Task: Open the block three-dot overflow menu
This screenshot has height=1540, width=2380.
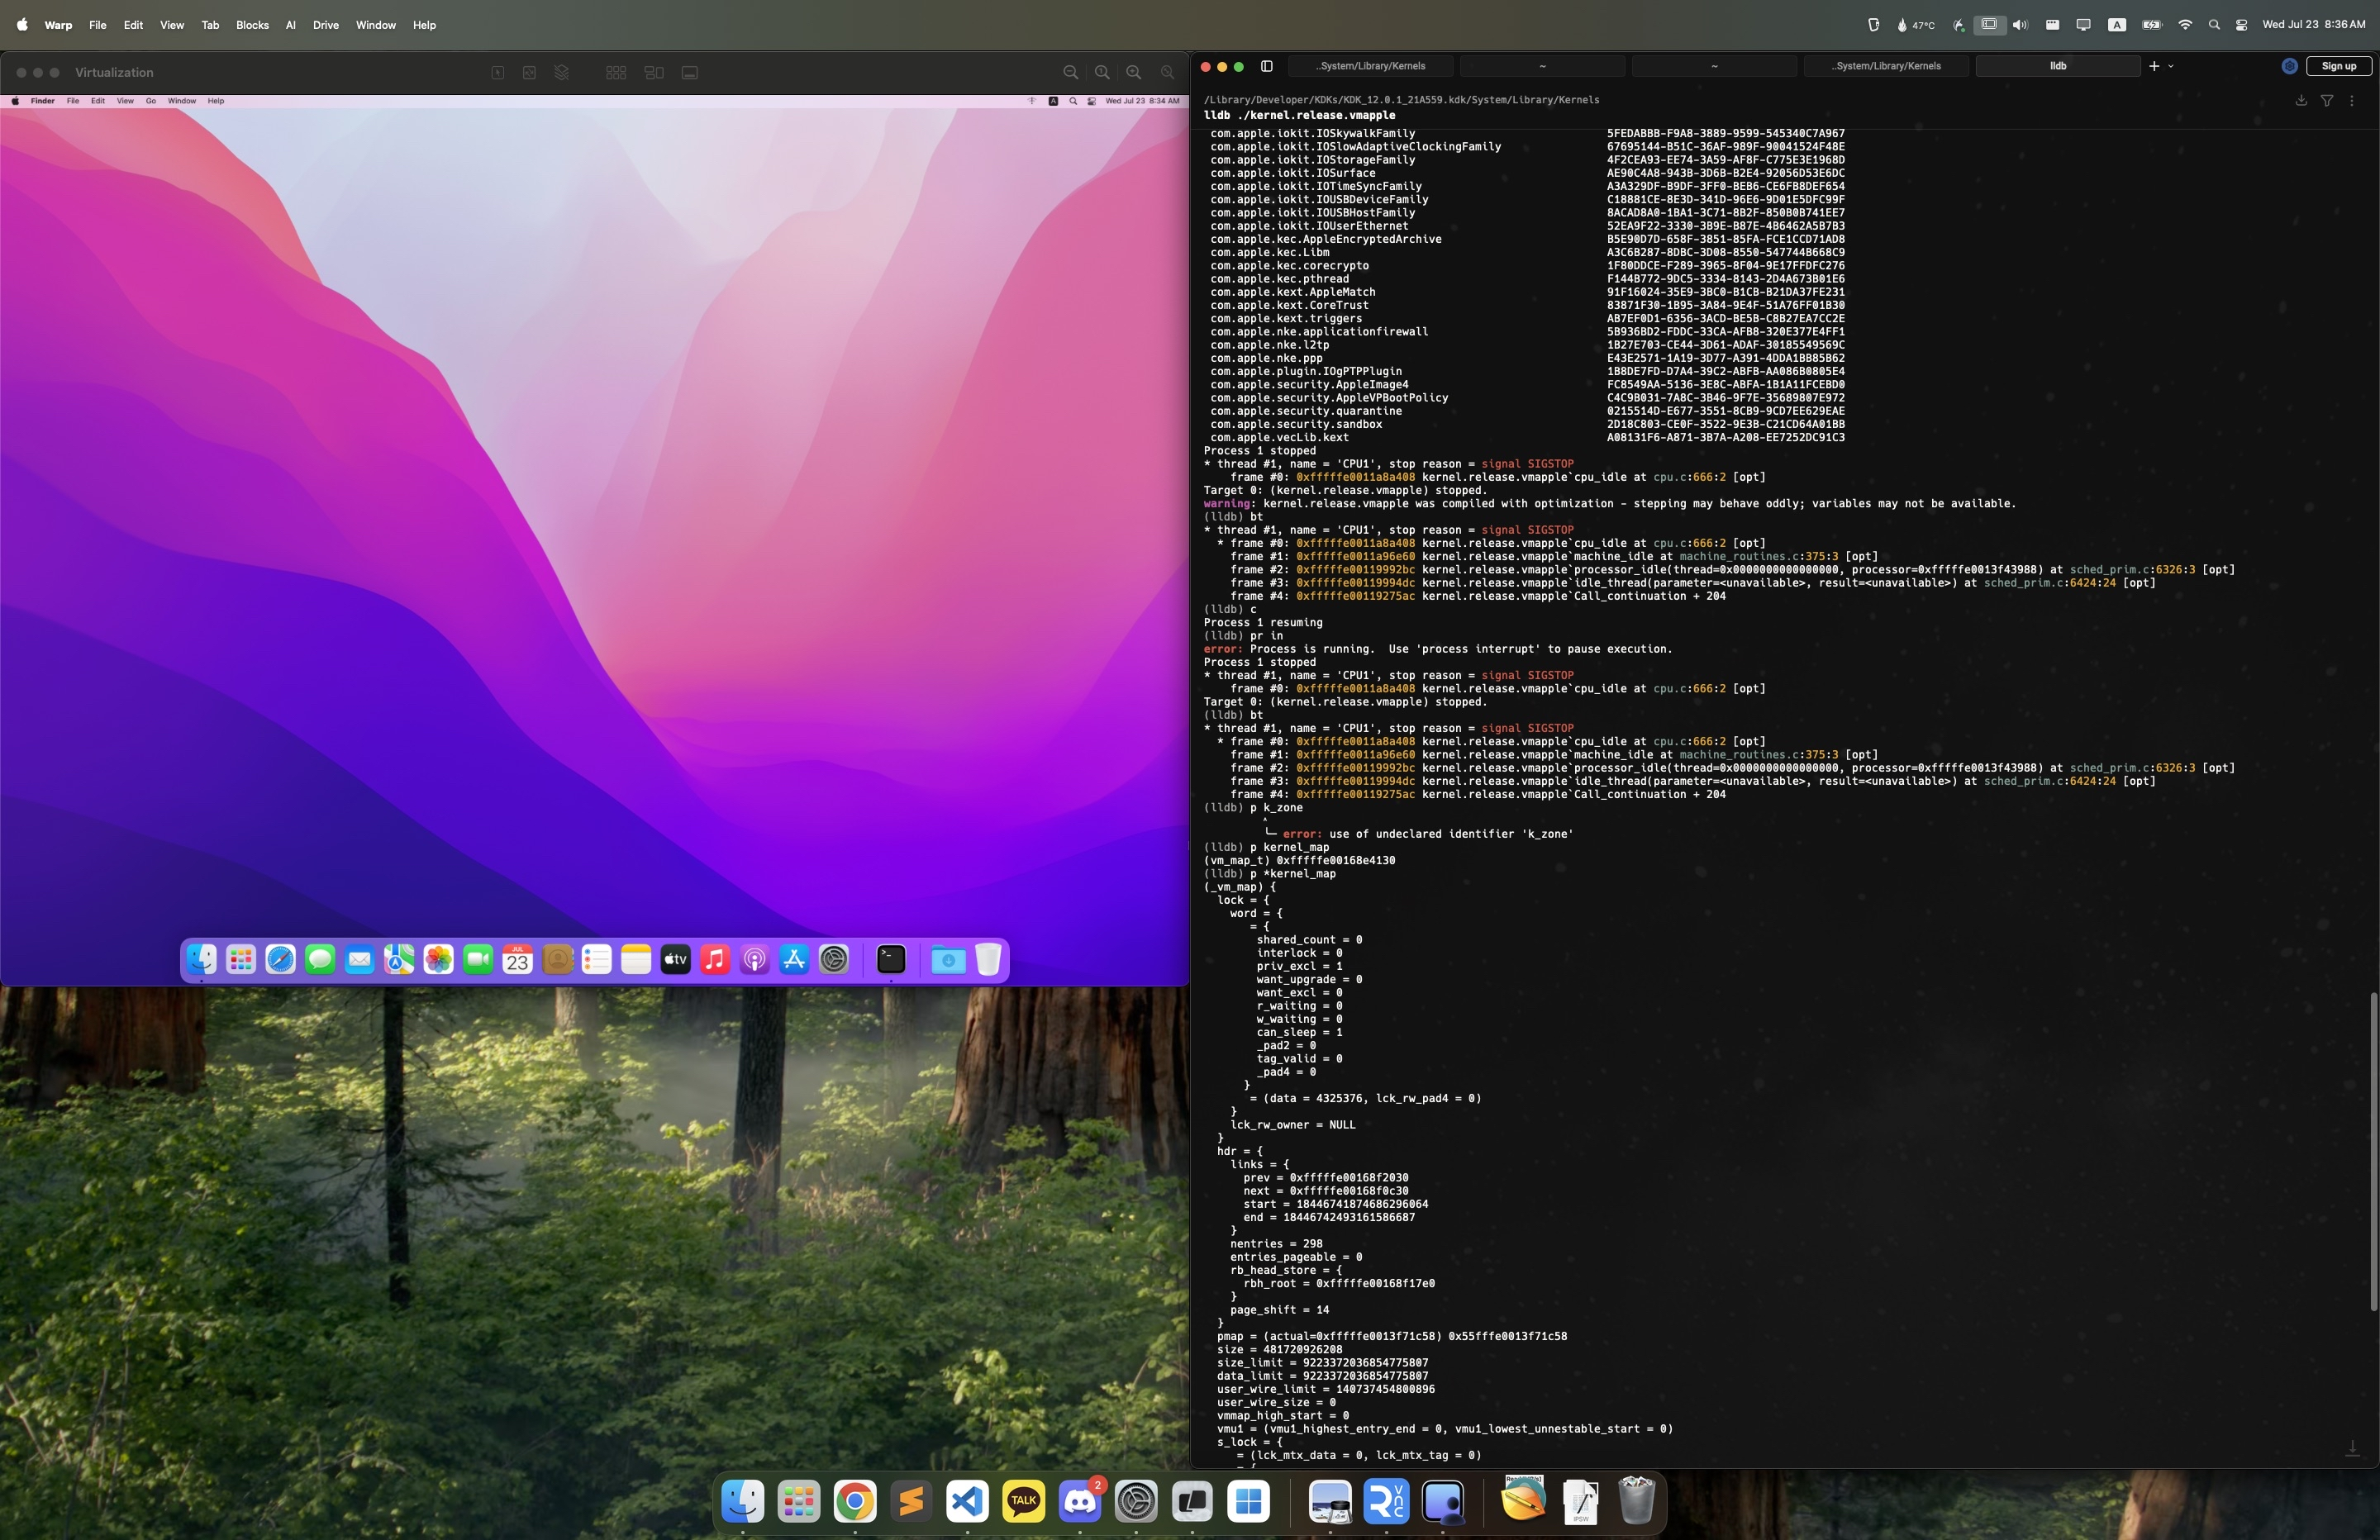Action: coord(2352,101)
